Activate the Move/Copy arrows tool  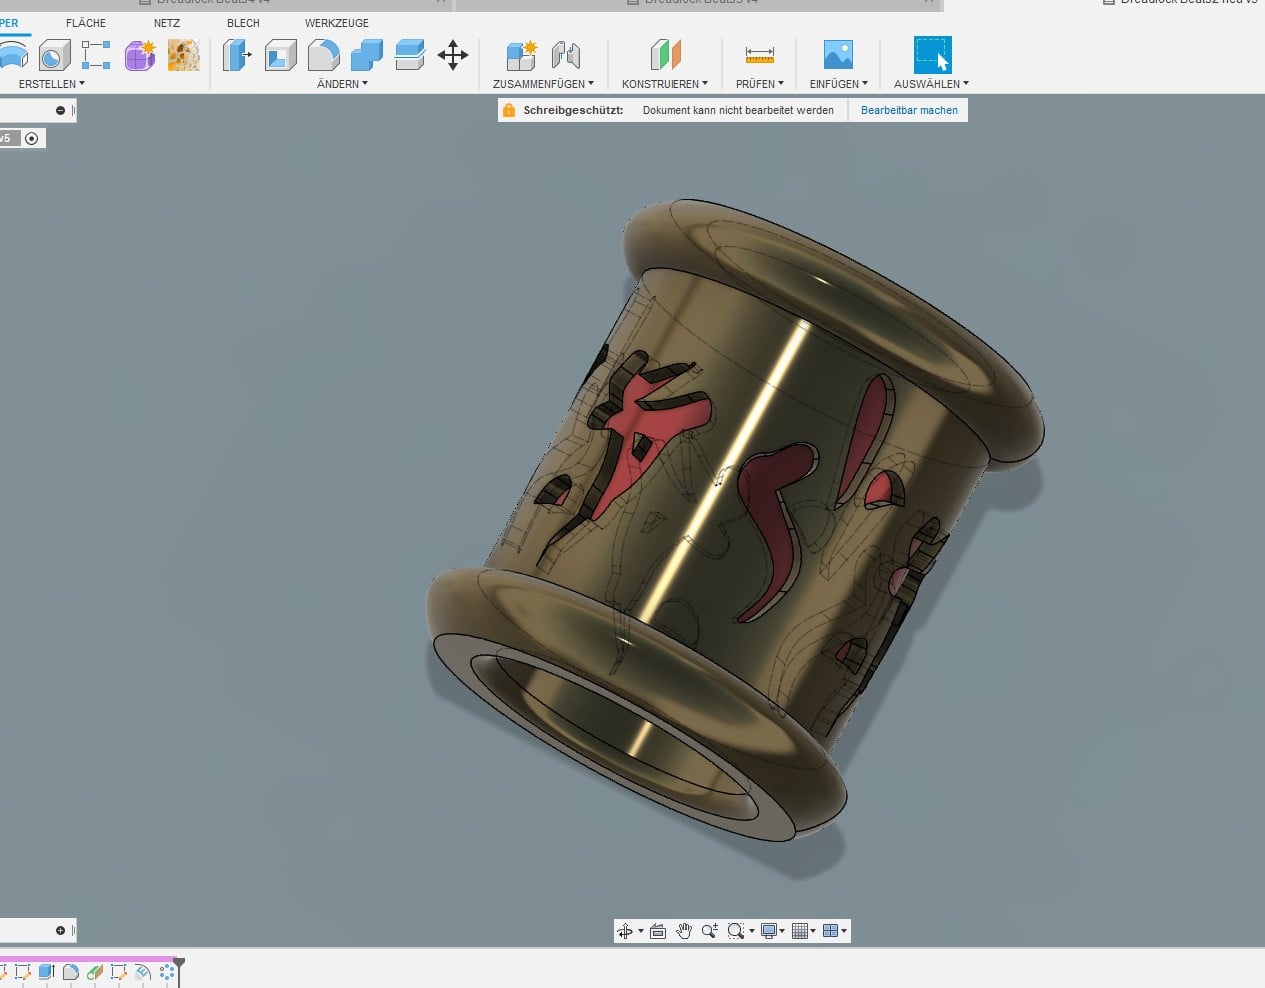(x=453, y=55)
